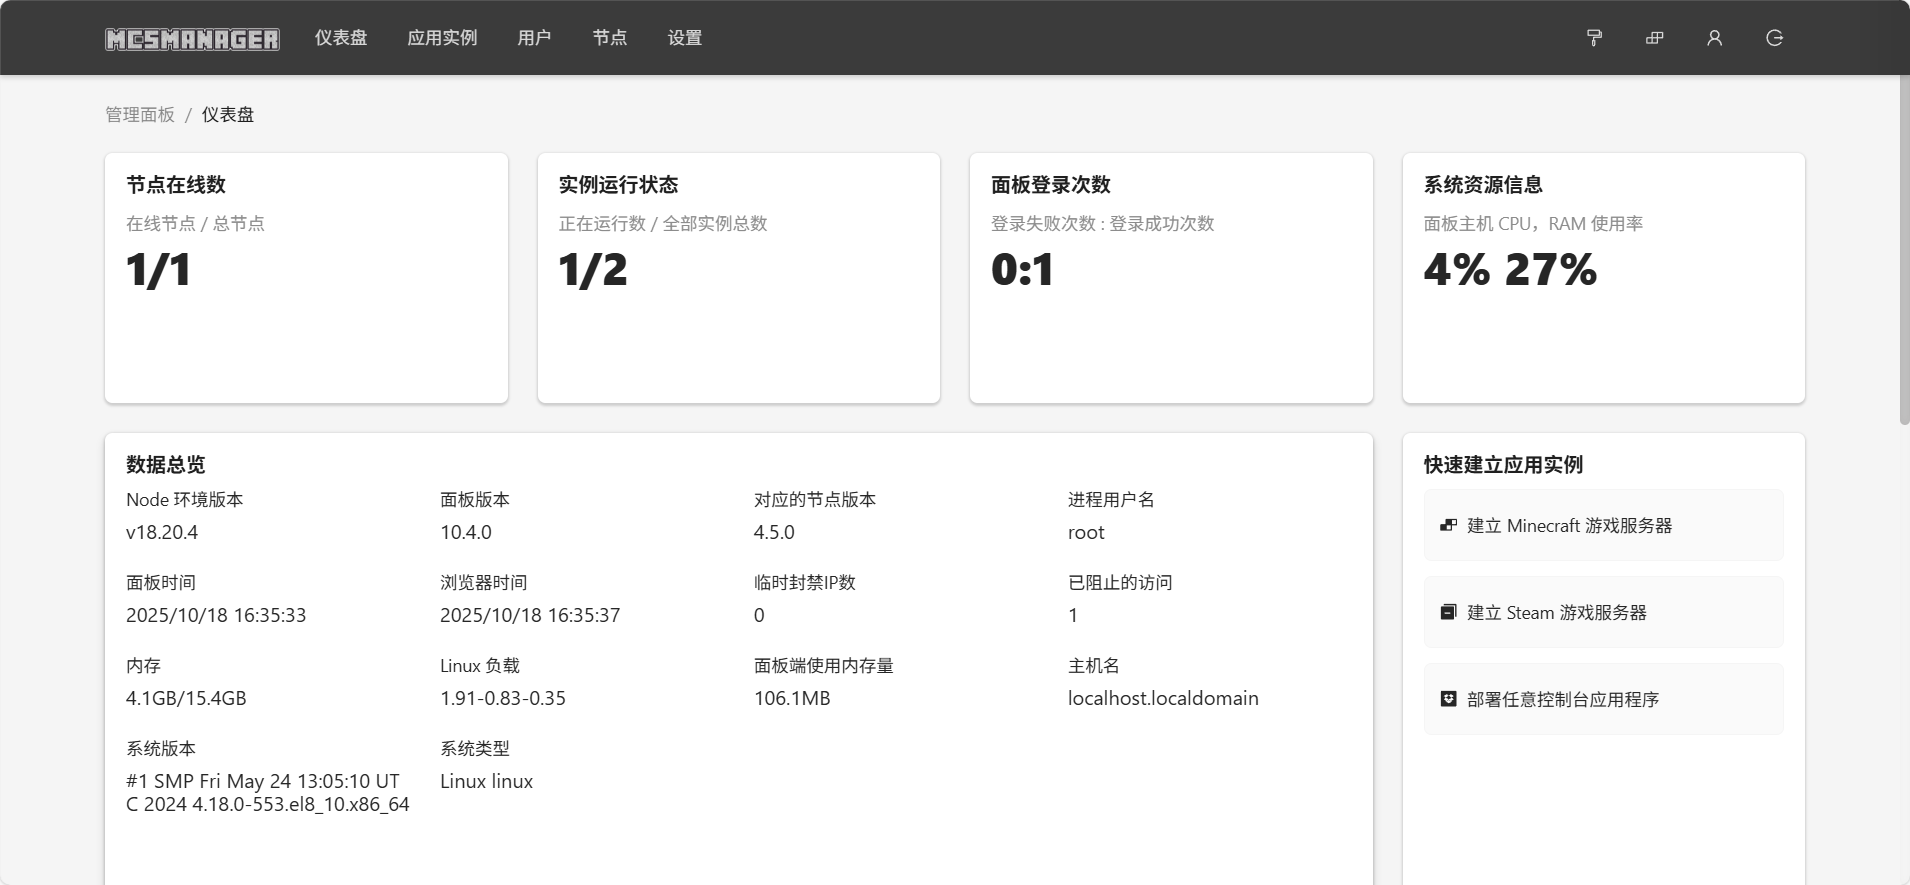1910x885 pixels.
Task: Go to the 应用实例 menu item
Action: (x=442, y=38)
